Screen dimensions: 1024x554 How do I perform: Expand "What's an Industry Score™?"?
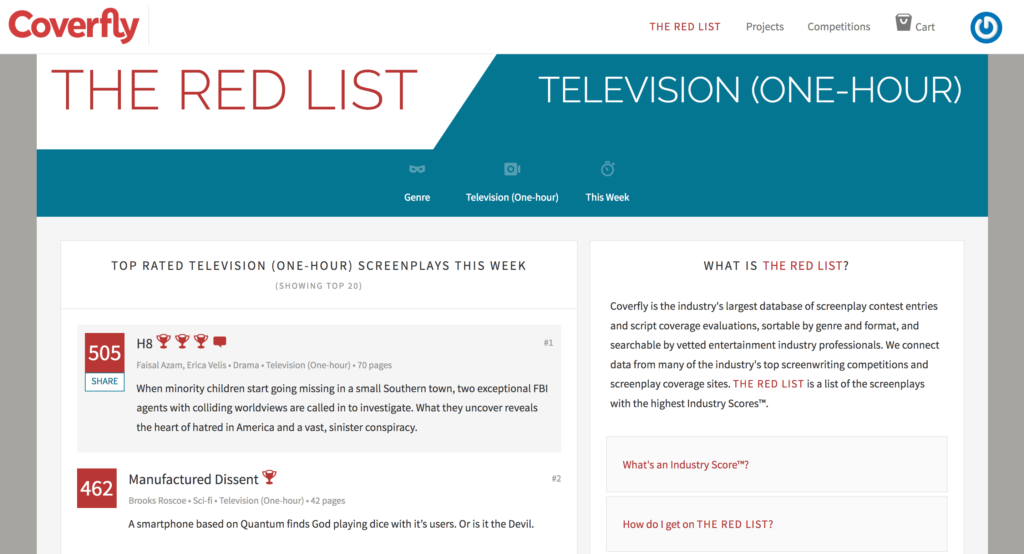coord(776,464)
